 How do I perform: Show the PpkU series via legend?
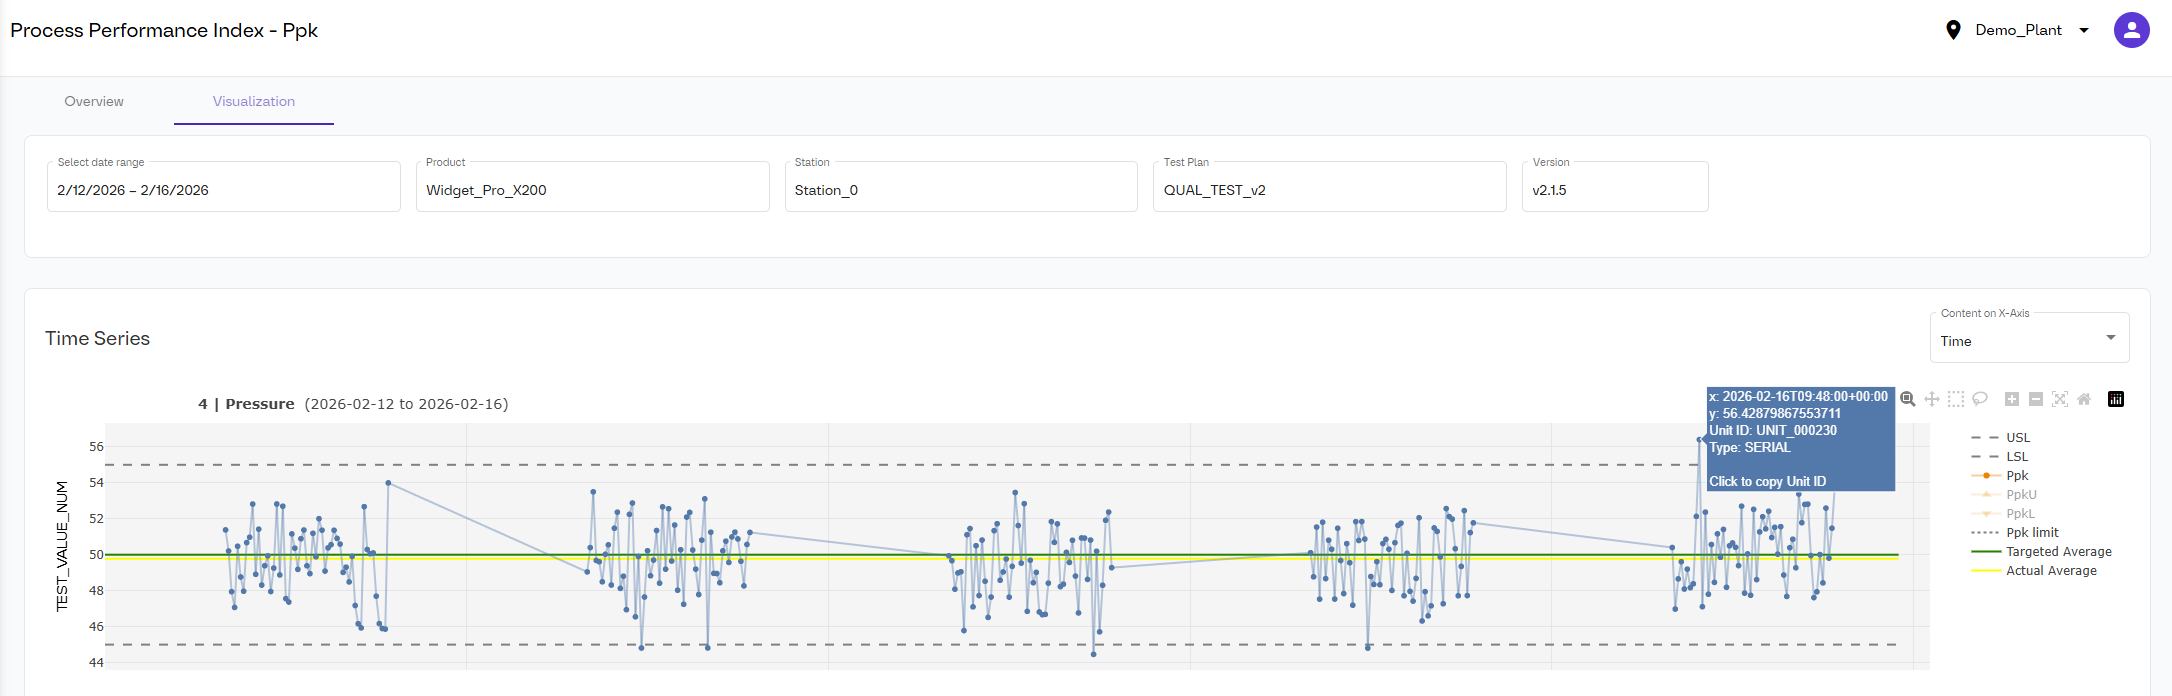click(2020, 495)
